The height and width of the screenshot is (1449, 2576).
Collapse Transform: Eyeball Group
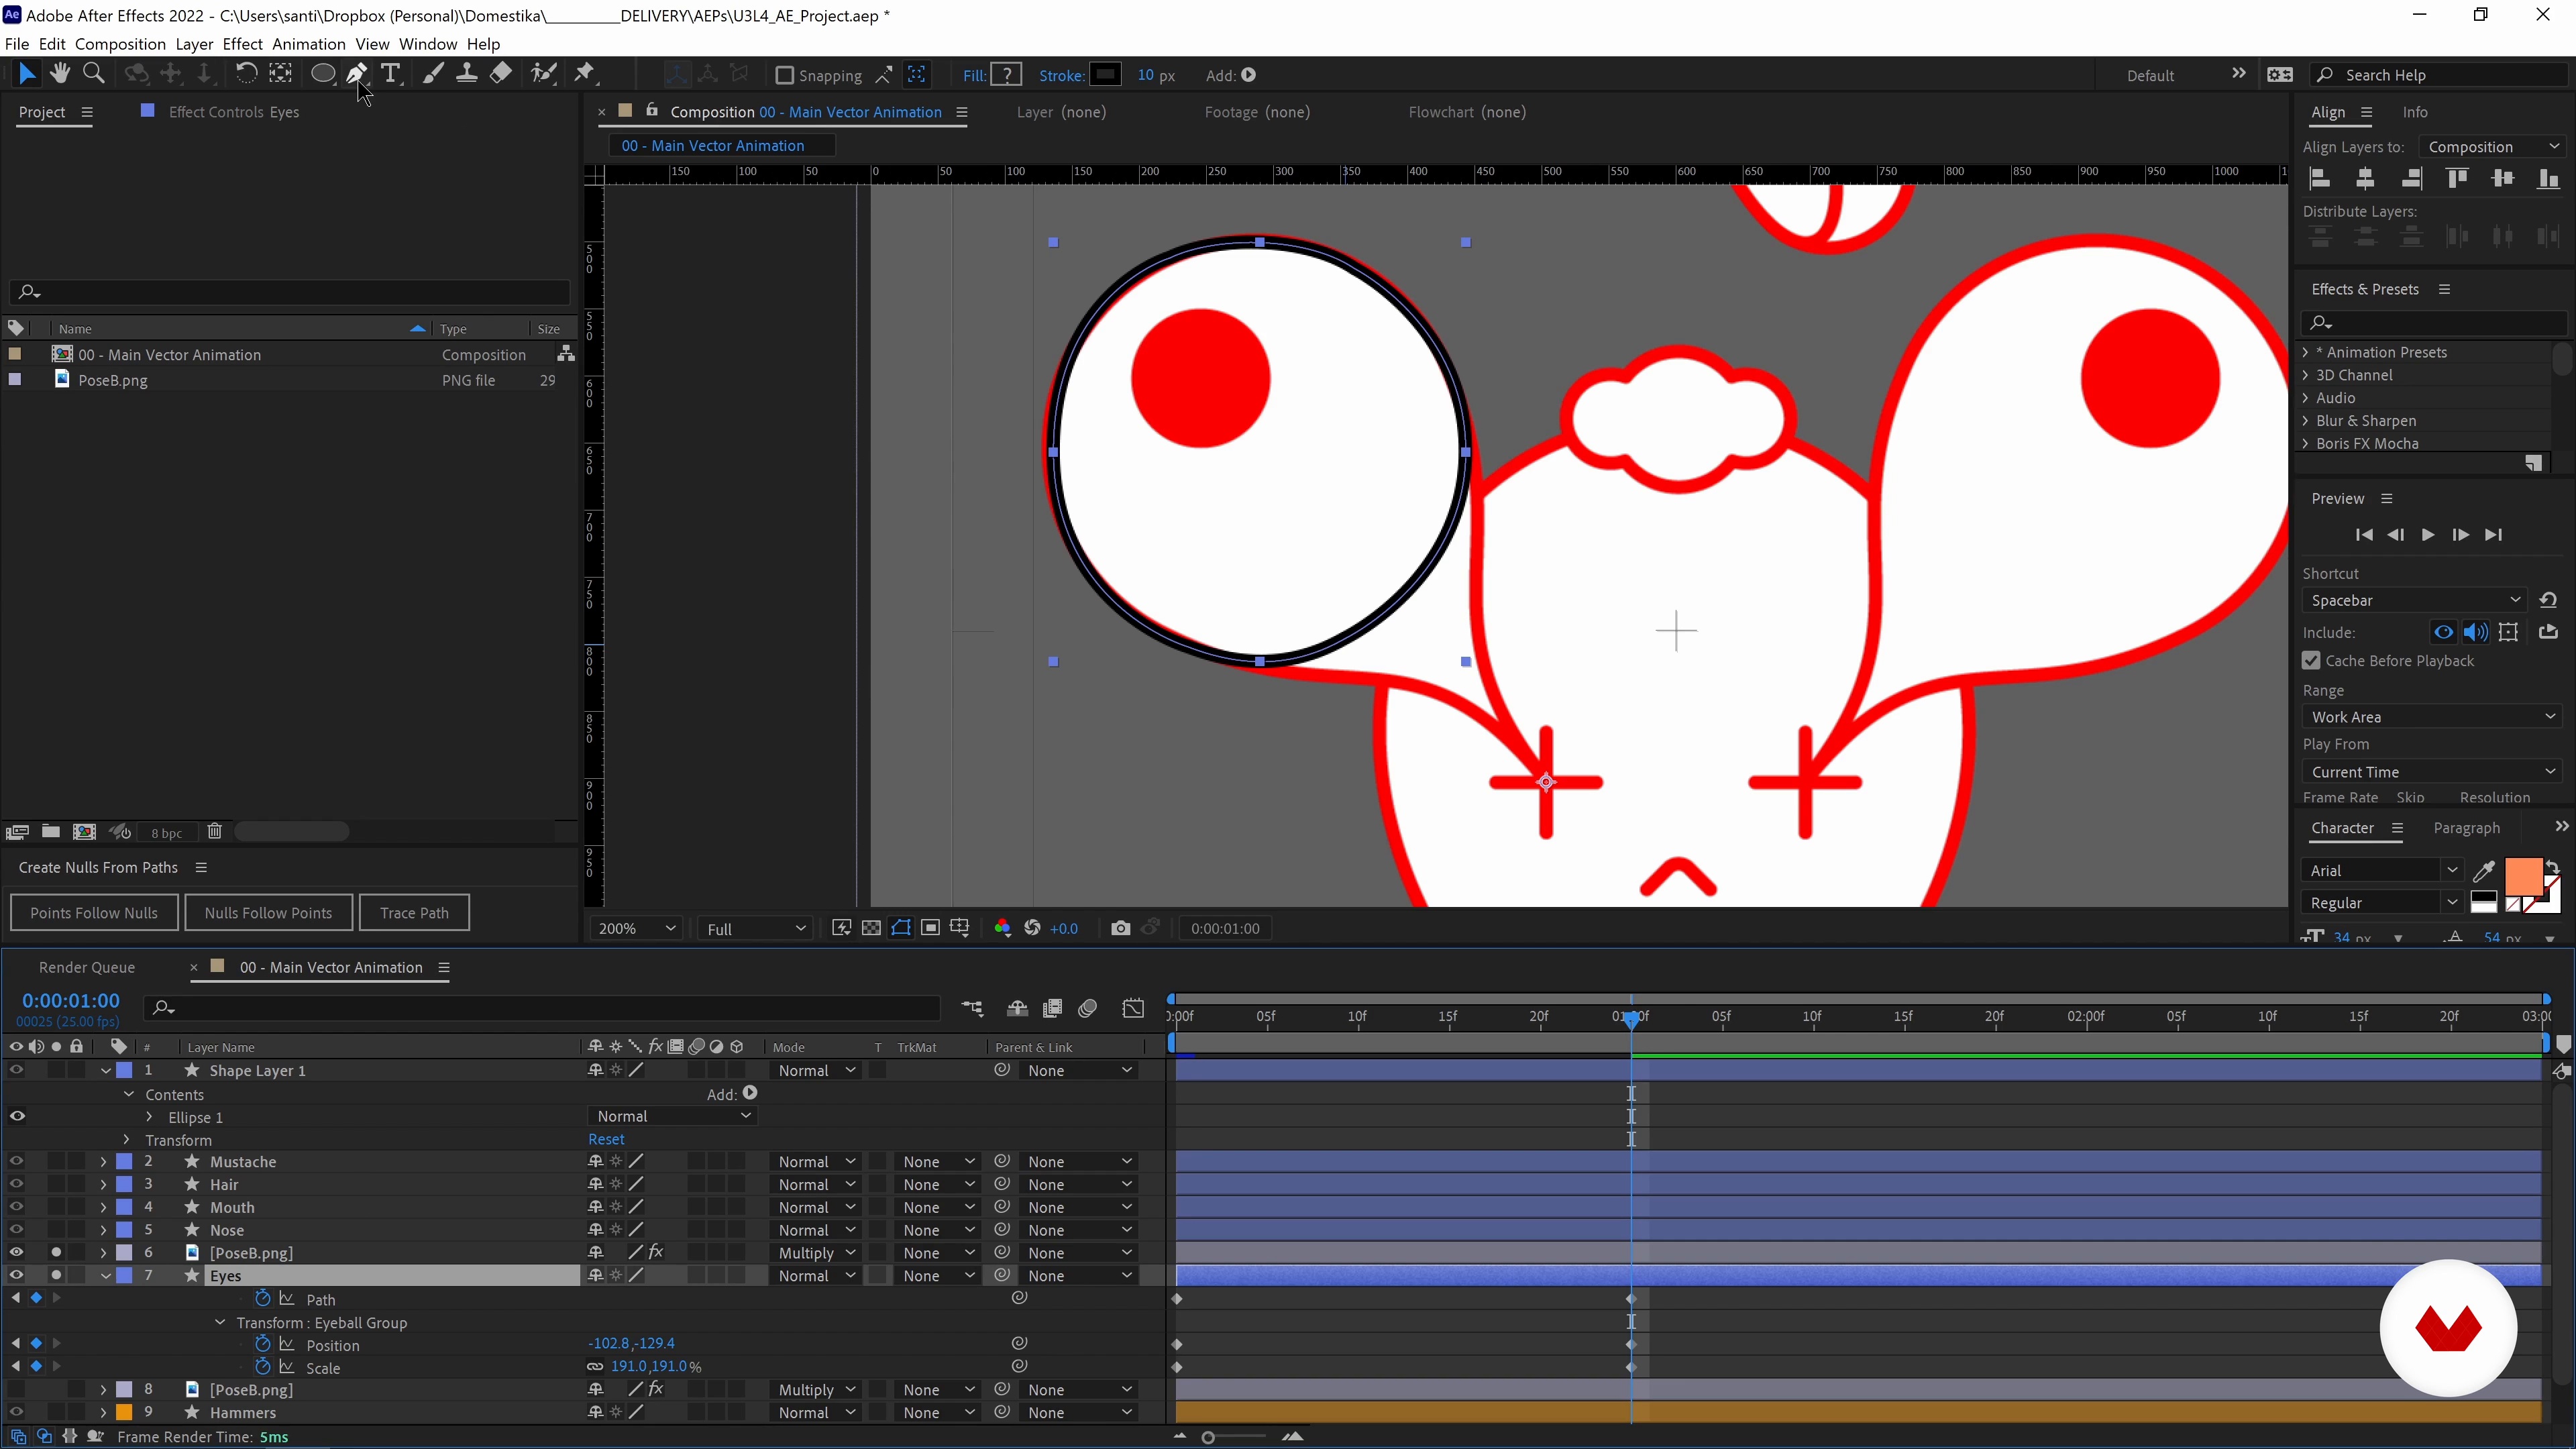click(220, 1322)
